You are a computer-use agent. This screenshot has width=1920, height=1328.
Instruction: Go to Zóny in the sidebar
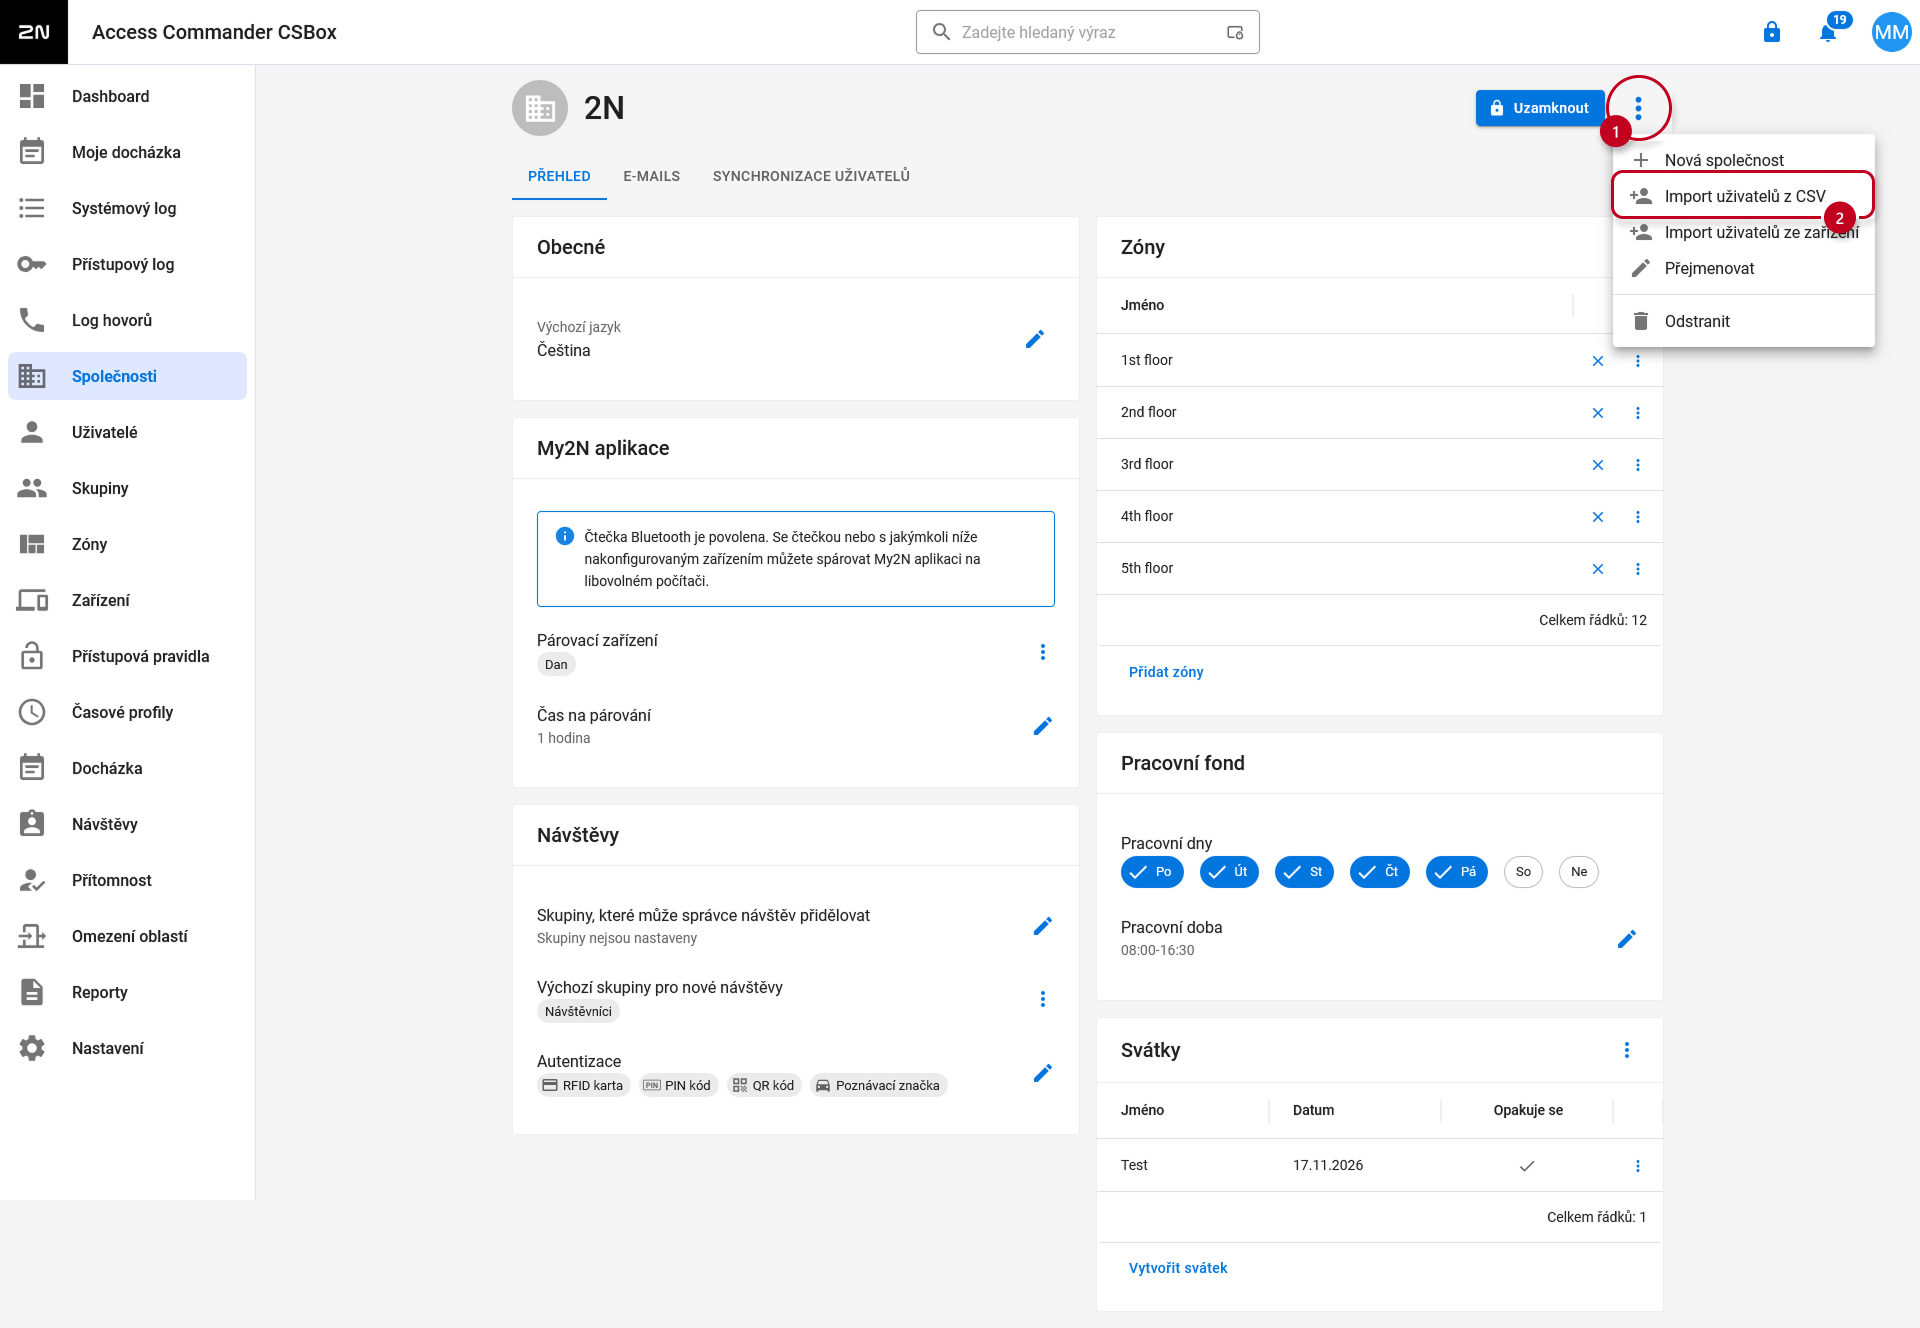(127, 544)
